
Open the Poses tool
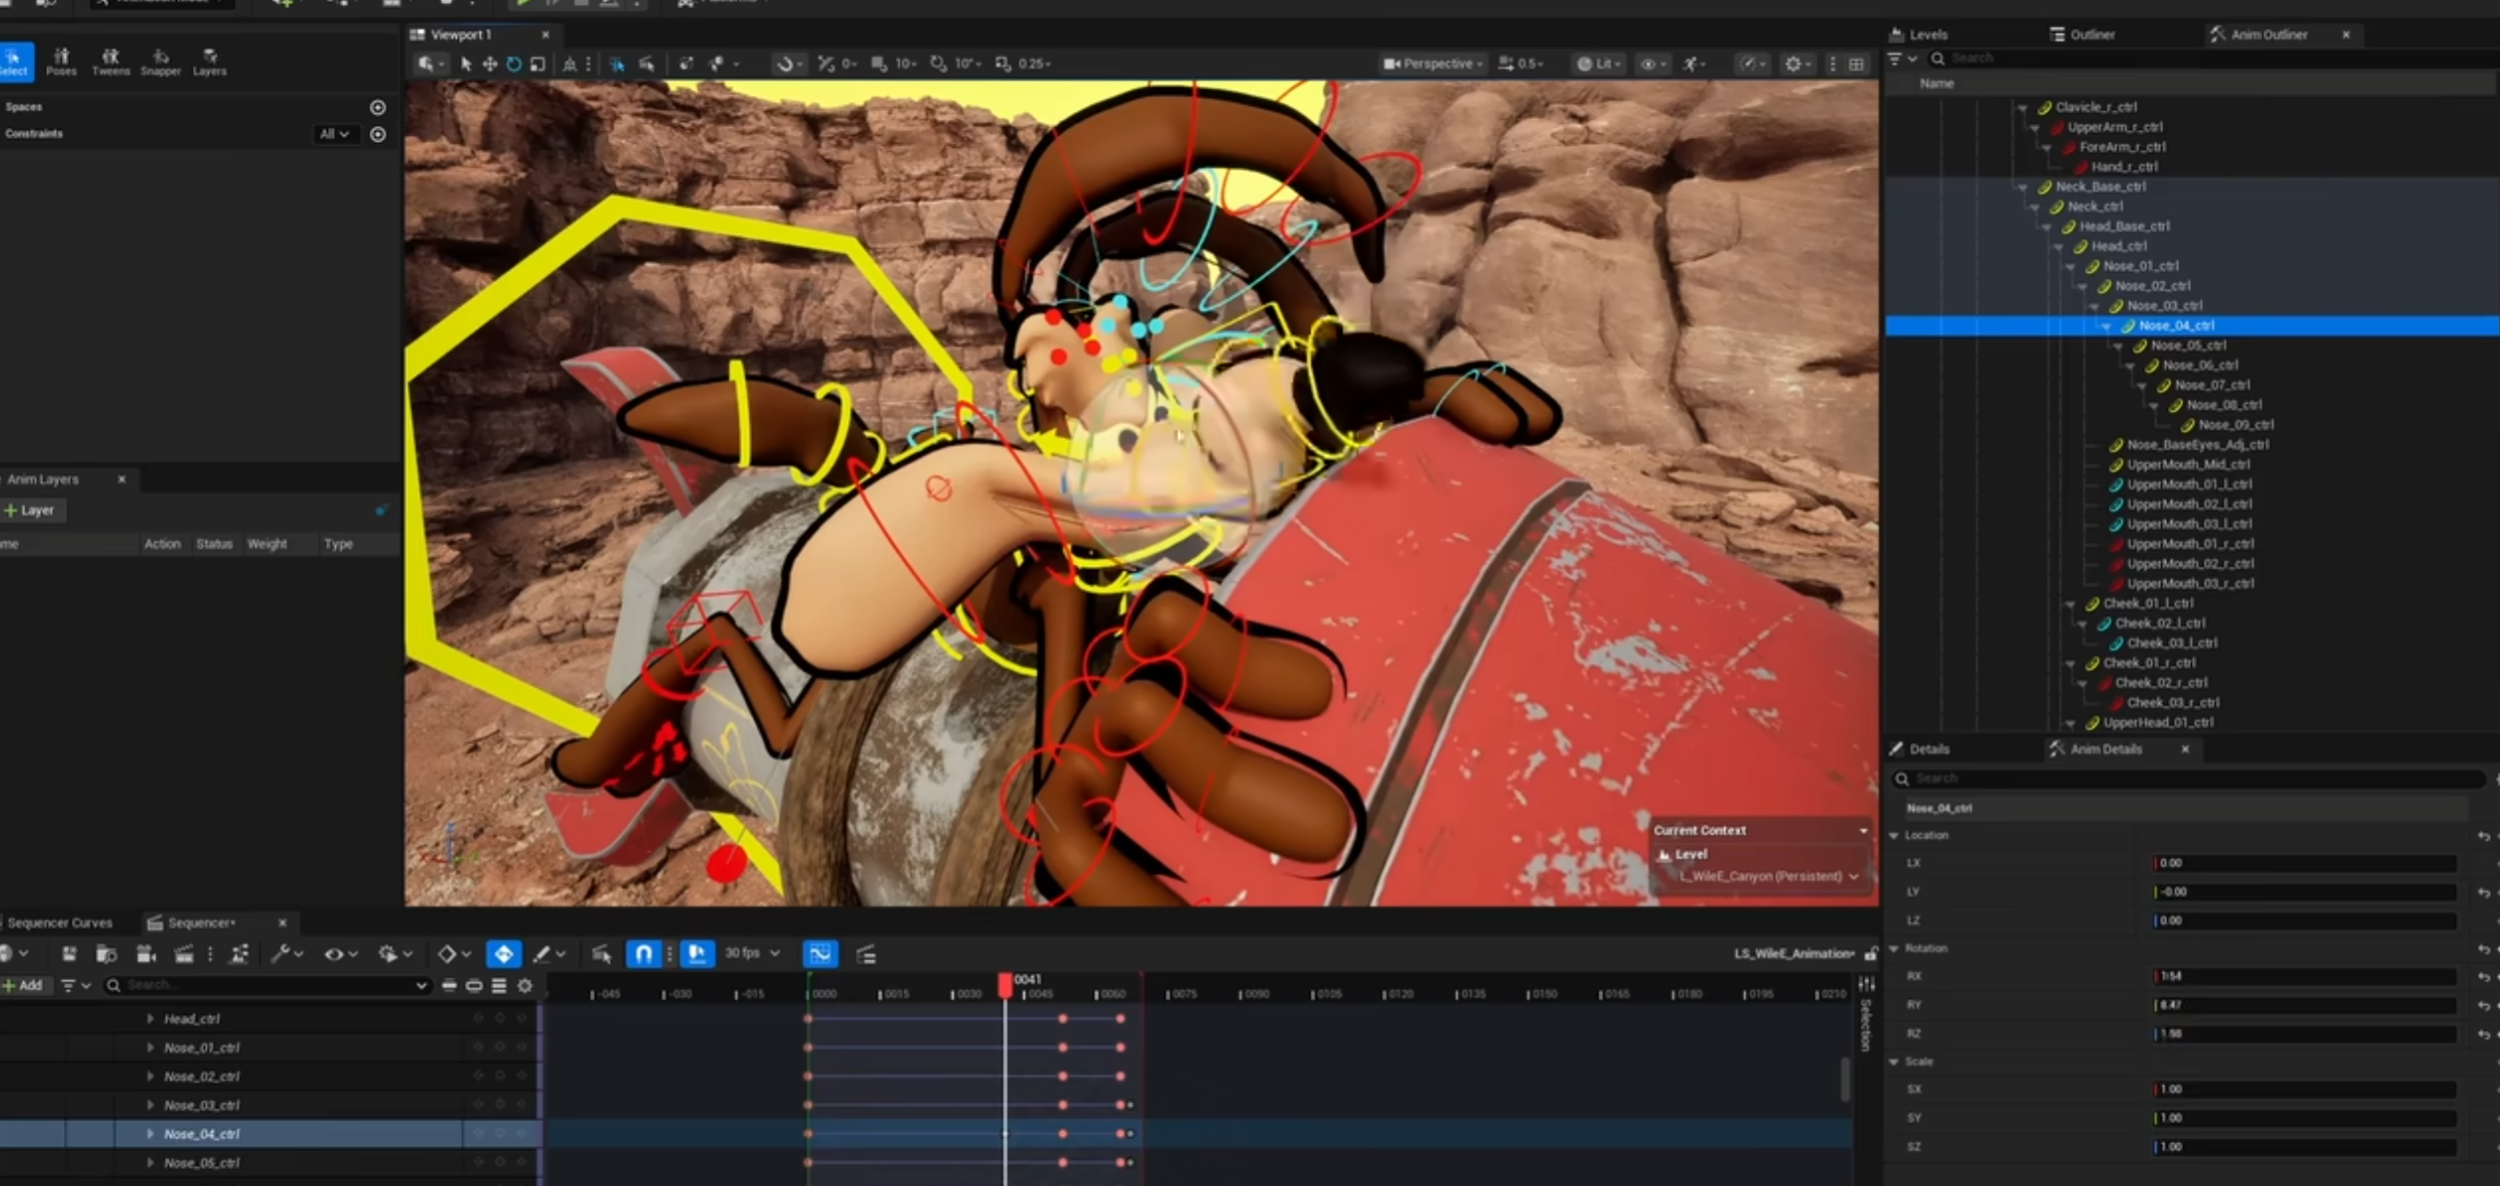tap(61, 62)
